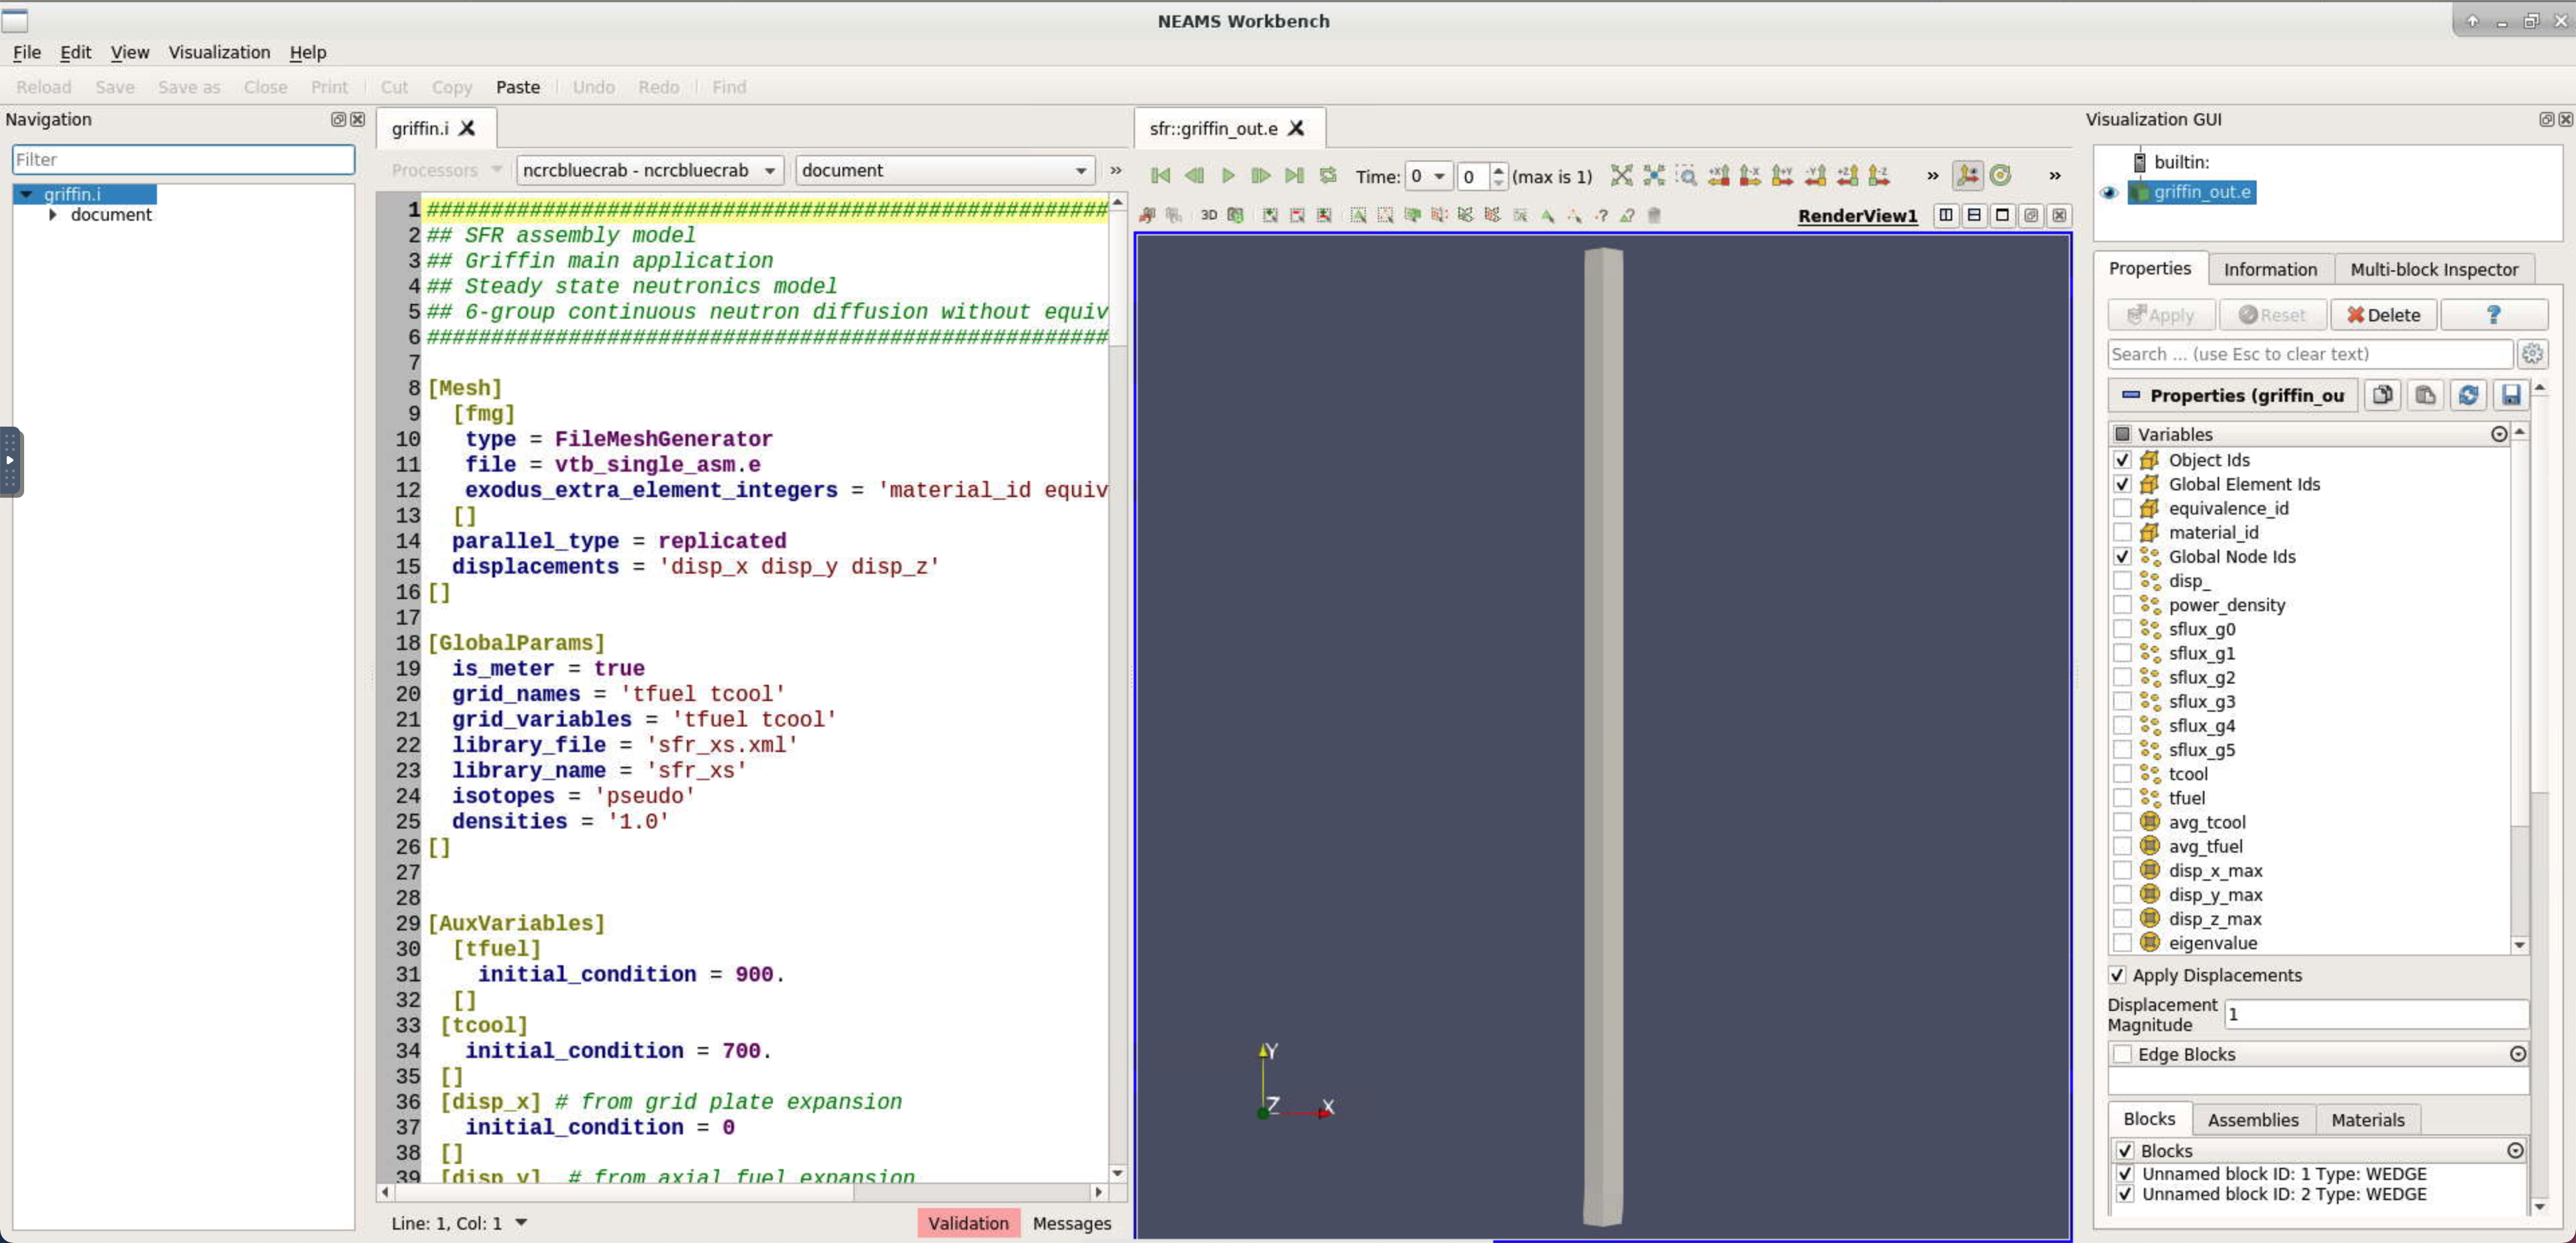
Task: Split RenderView1 horizontally
Action: 1946,215
